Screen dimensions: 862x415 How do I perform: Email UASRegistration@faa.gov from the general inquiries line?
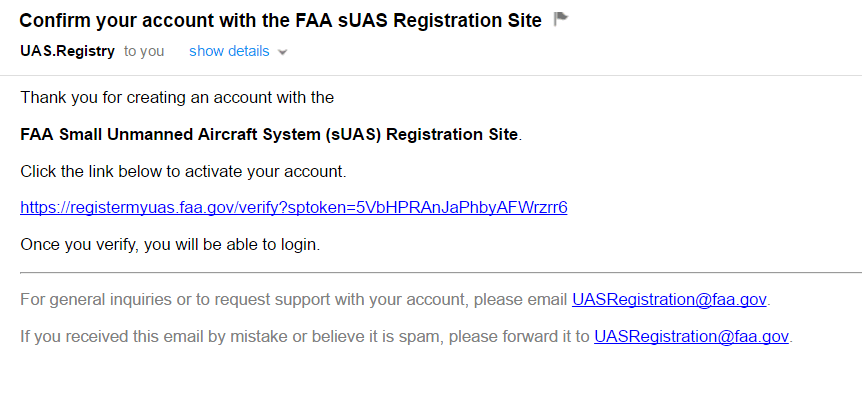(x=669, y=300)
